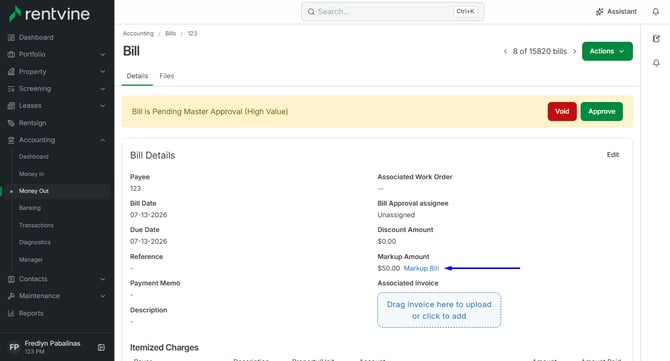Click the Screening sidebar icon
670x361 pixels.
click(12, 89)
